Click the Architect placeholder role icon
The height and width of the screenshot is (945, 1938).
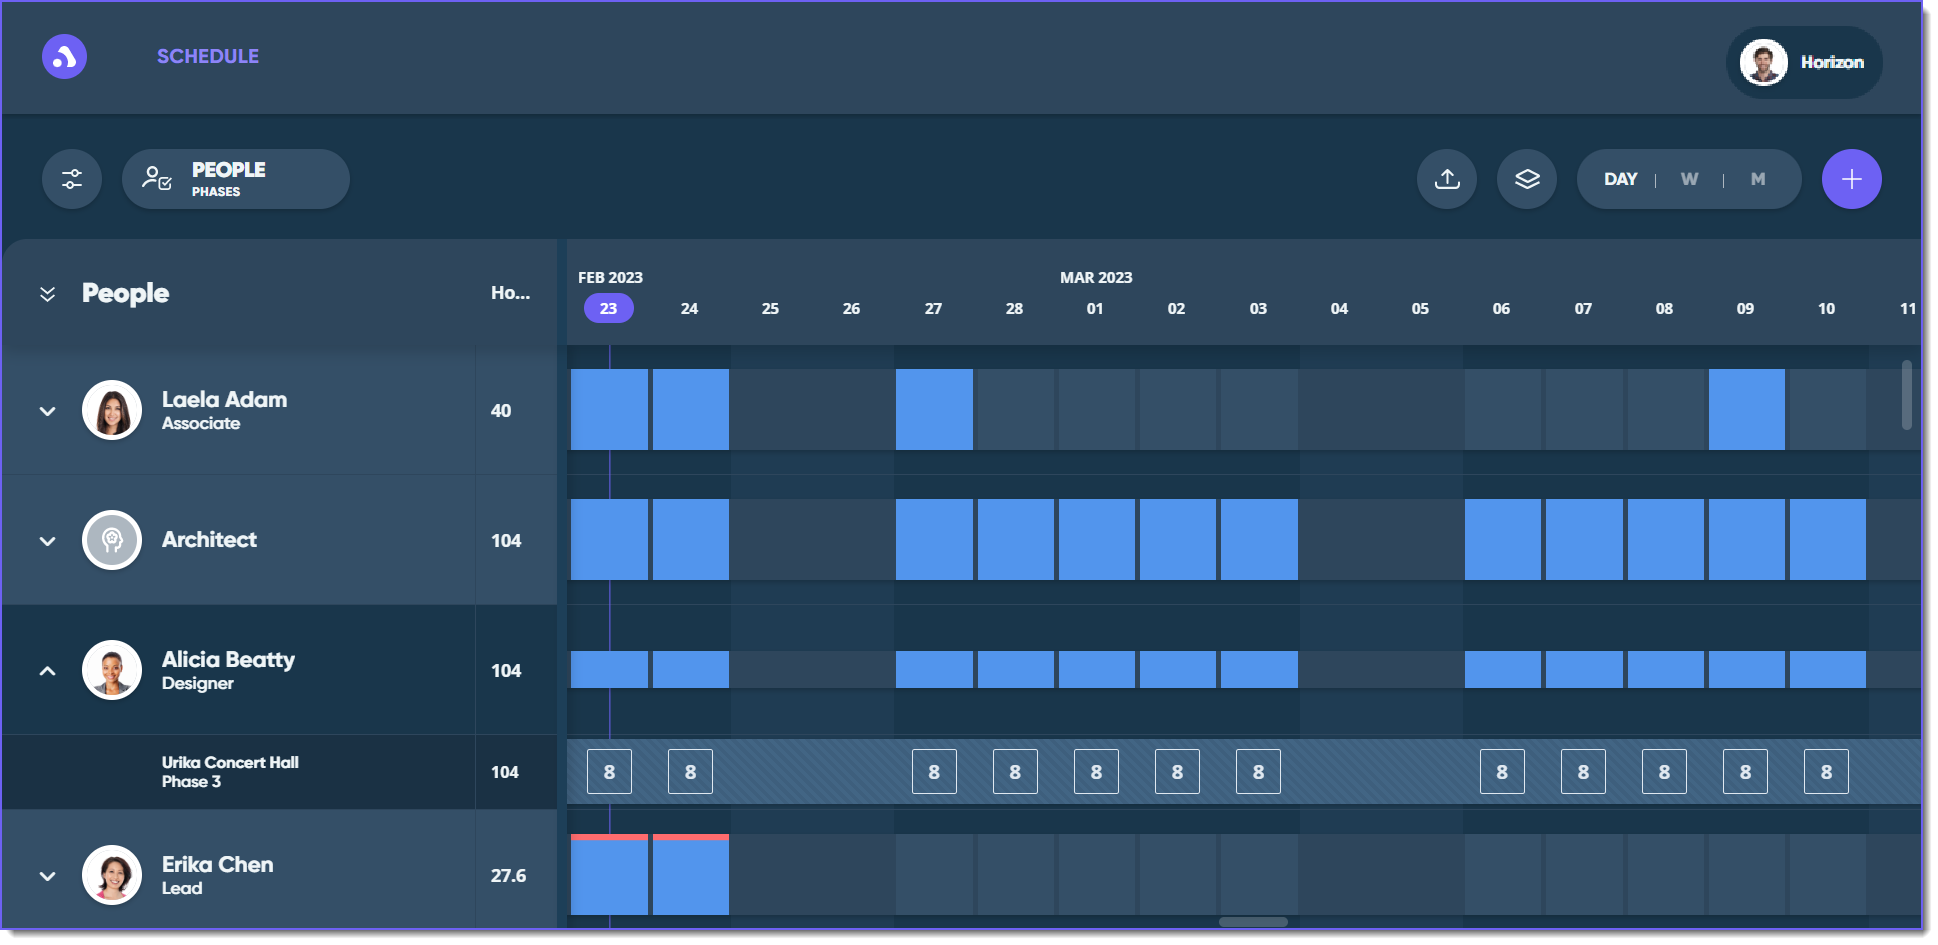112,540
